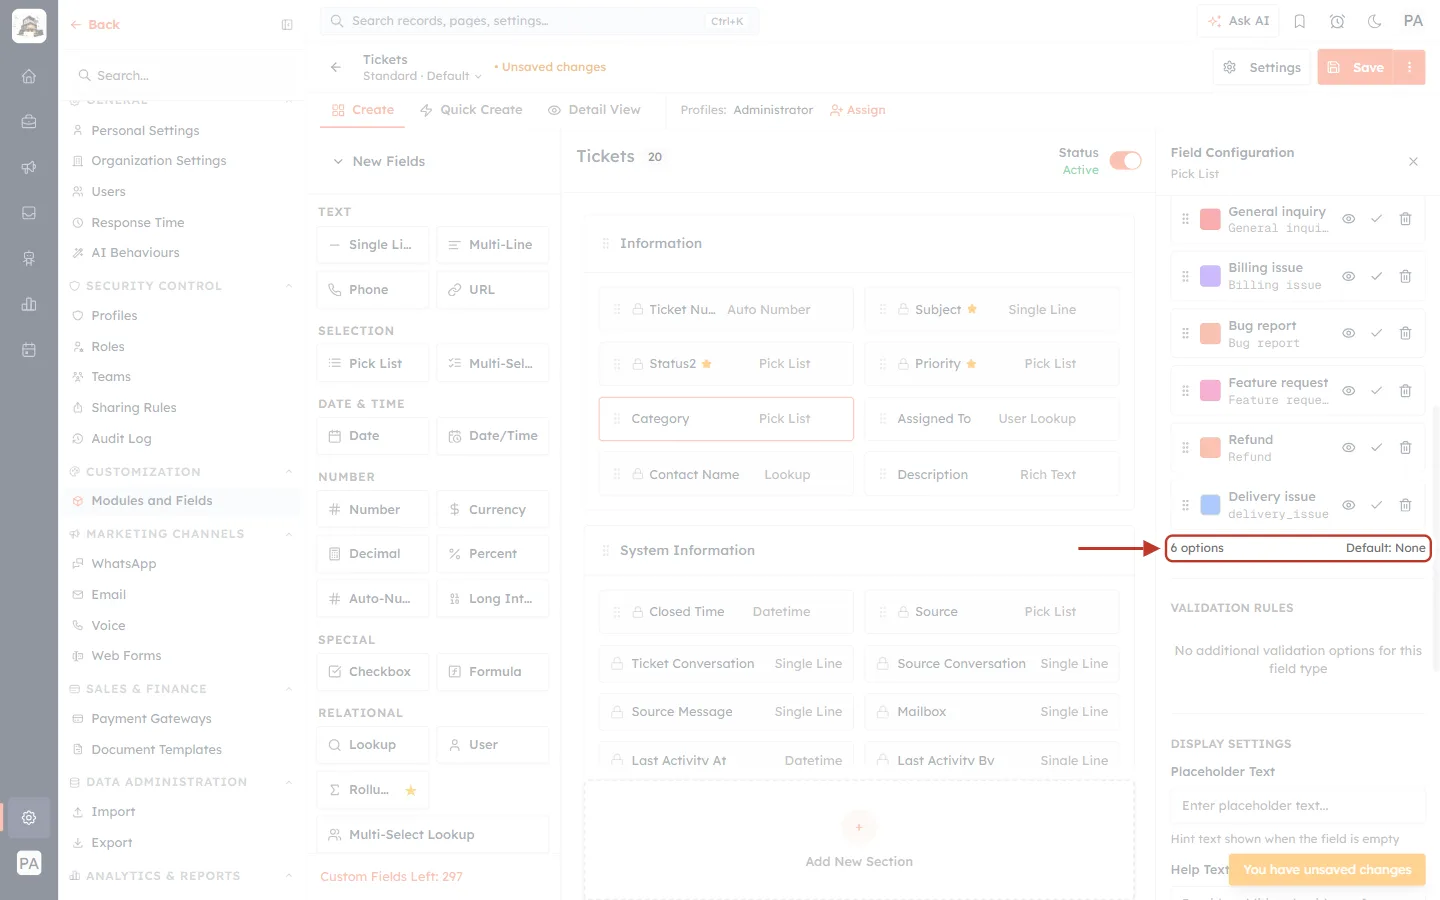
Task: Collapse the sidebar panel icon
Action: (x=287, y=25)
